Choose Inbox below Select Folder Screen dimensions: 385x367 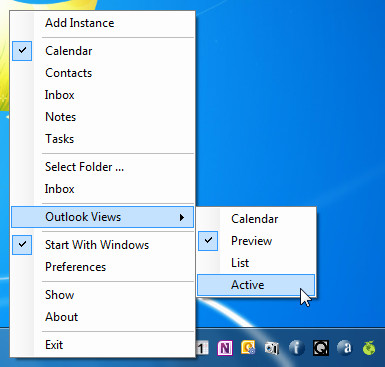point(102,189)
